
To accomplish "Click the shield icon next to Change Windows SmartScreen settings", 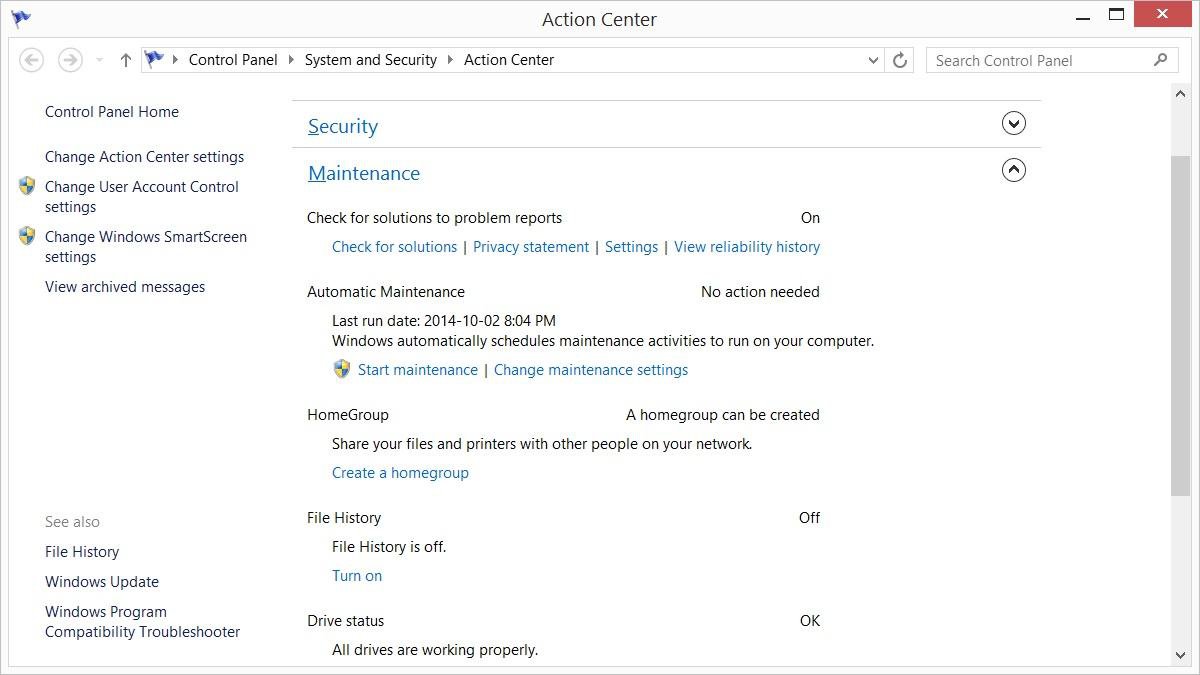I will (x=27, y=237).
